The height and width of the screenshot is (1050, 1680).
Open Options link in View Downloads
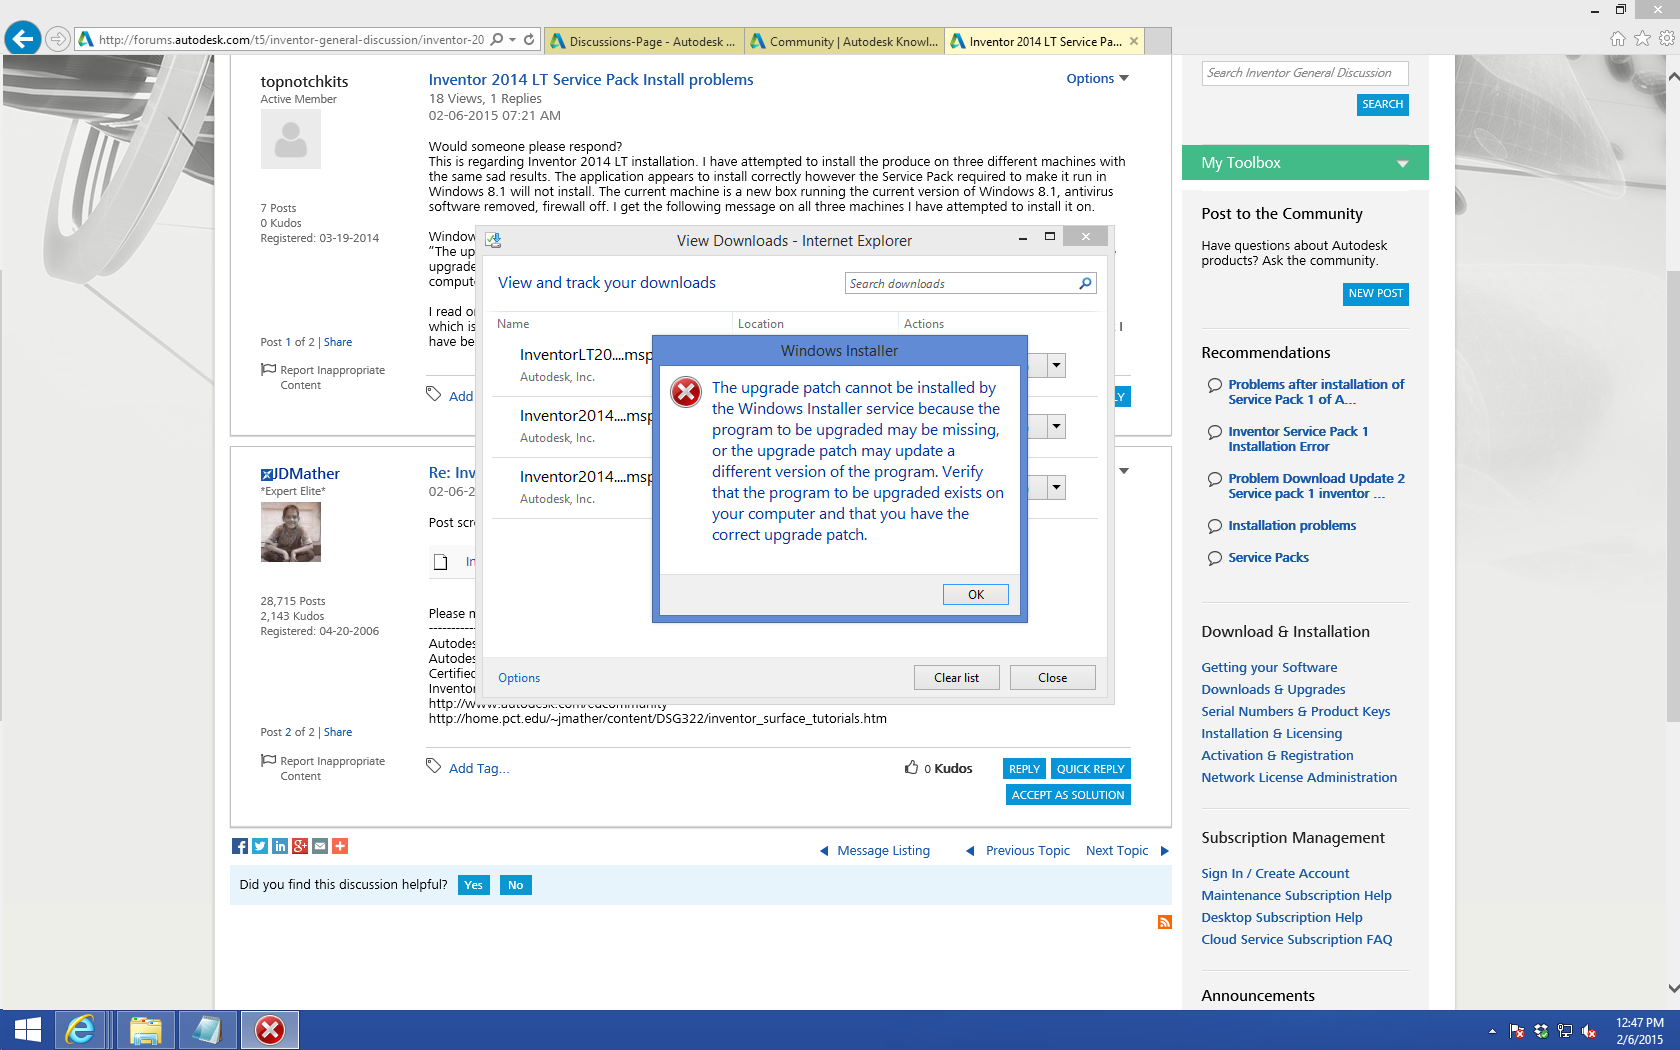coord(519,678)
